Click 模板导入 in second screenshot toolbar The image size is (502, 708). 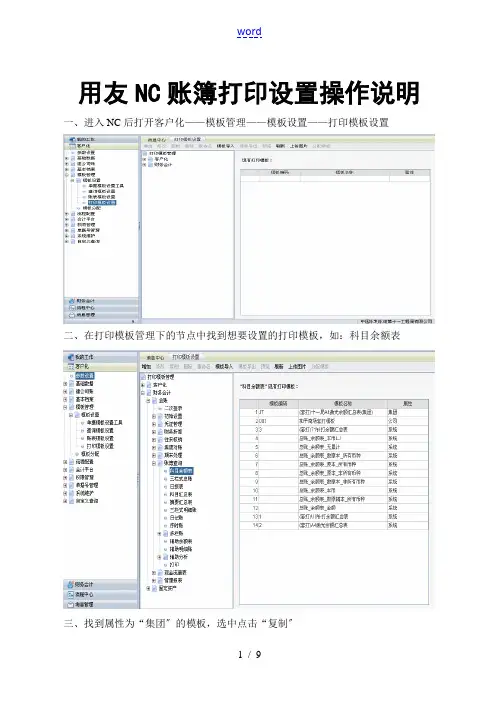click(x=224, y=367)
